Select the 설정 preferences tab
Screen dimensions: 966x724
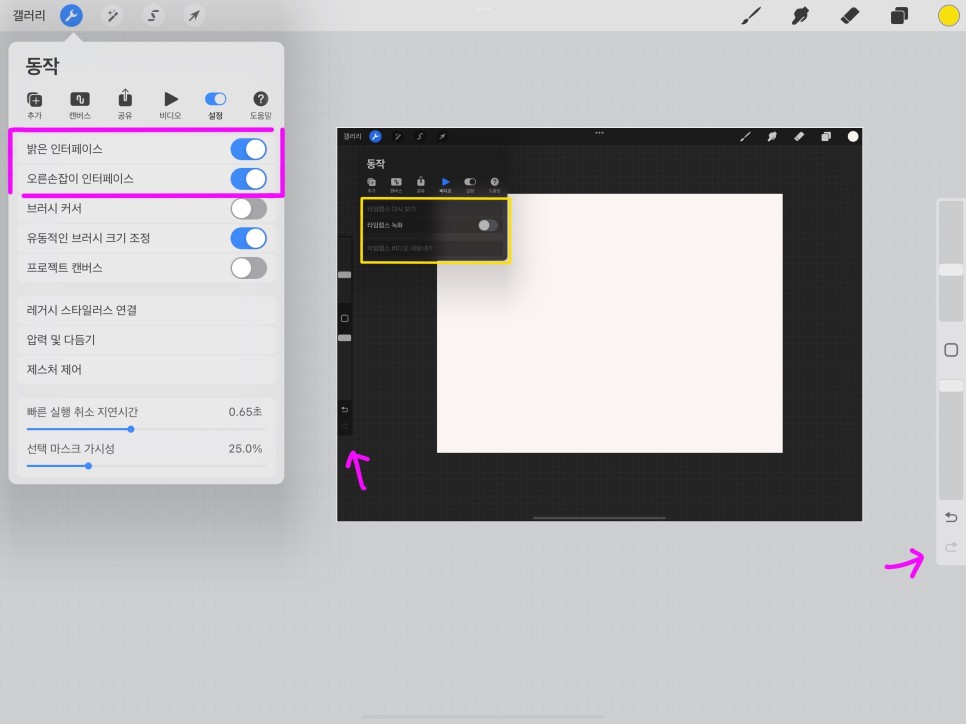(x=216, y=105)
